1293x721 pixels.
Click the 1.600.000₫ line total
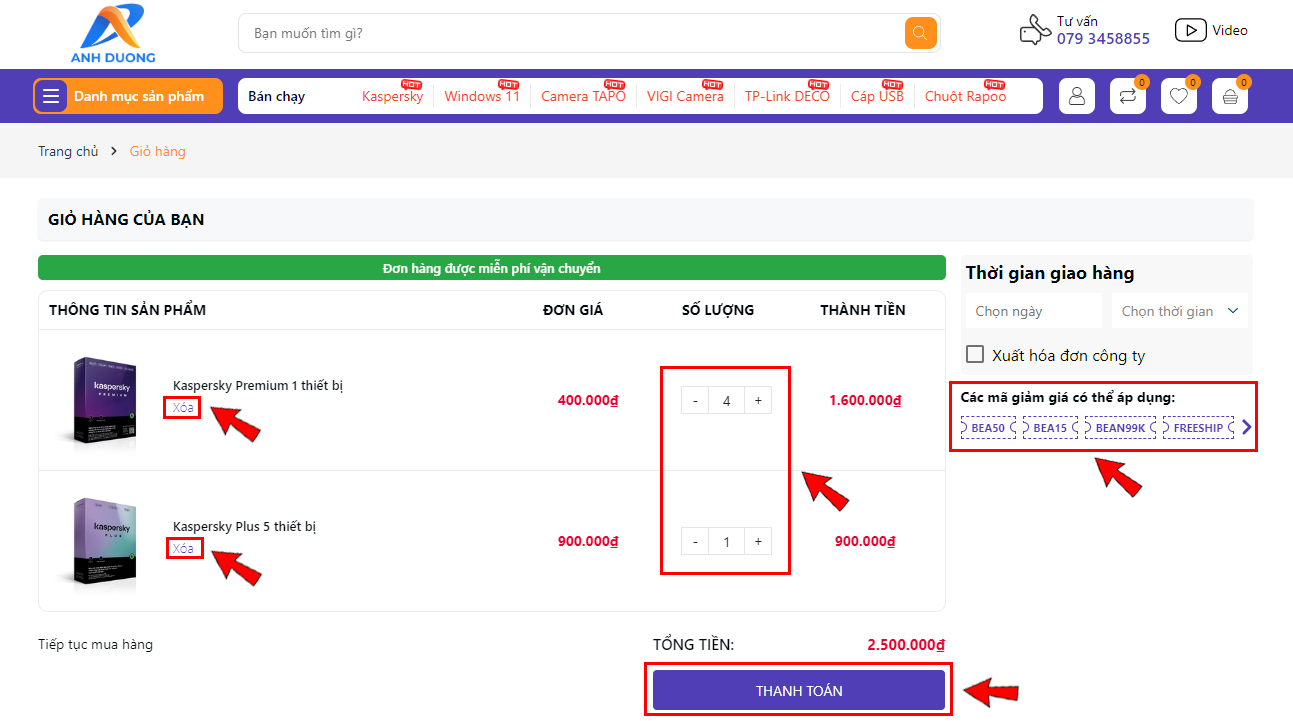point(865,401)
